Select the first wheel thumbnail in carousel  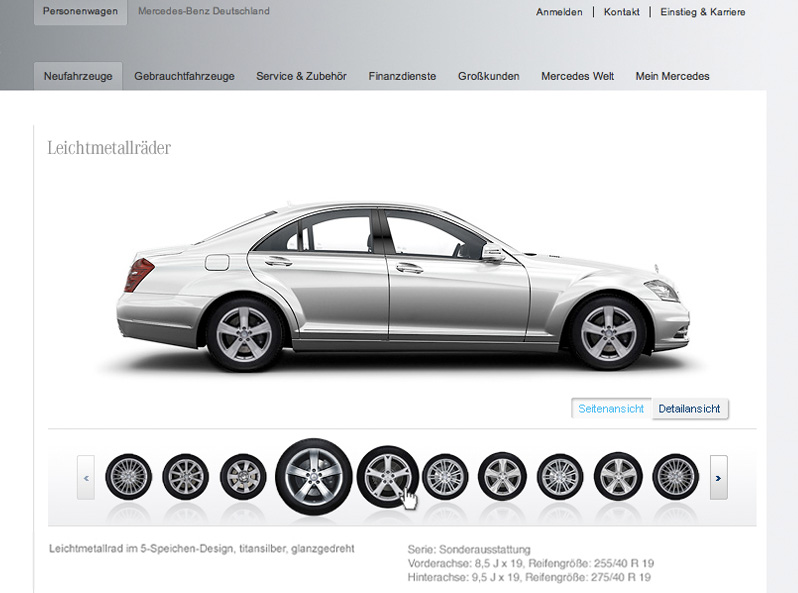click(x=128, y=477)
